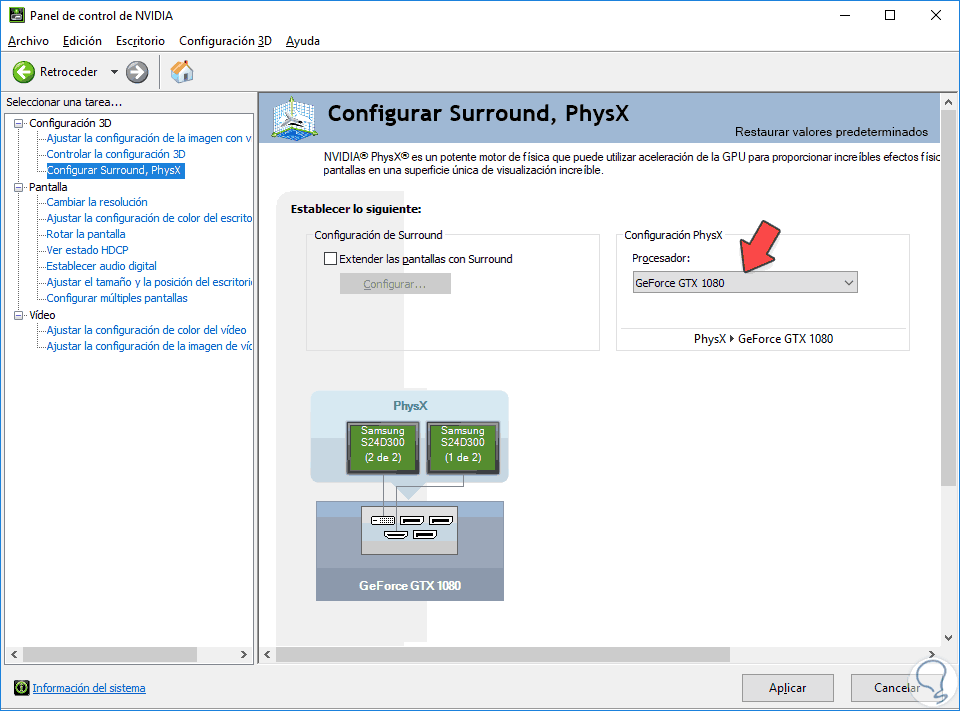Select Establecer audio digital
This screenshot has height=711, width=960.
point(102,266)
